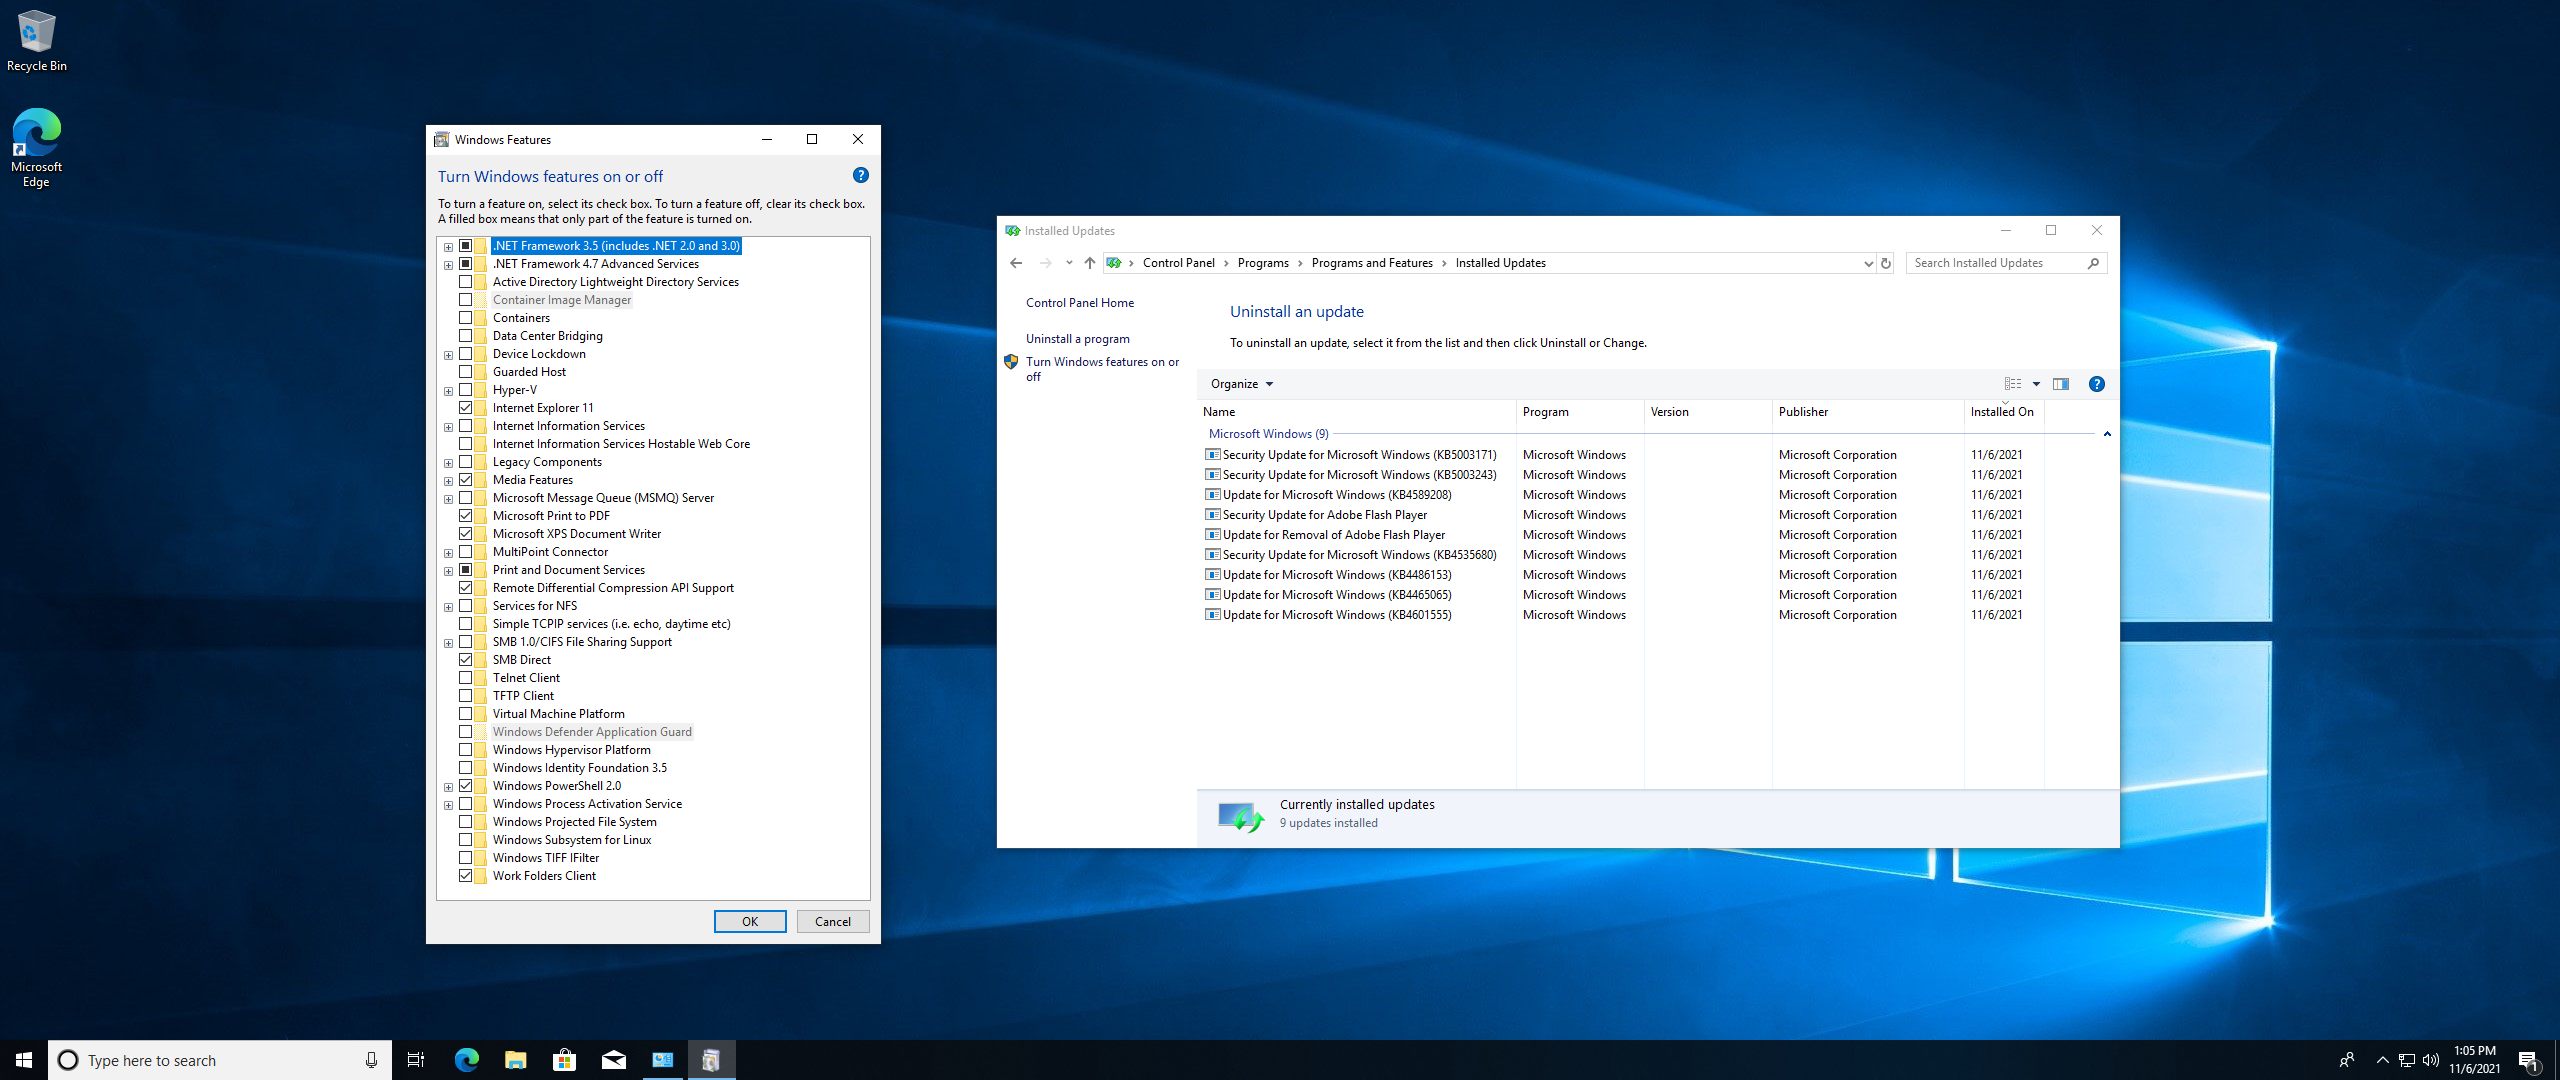The image size is (2560, 1080).
Task: Open File Explorer from the taskbar
Action: coord(516,1060)
